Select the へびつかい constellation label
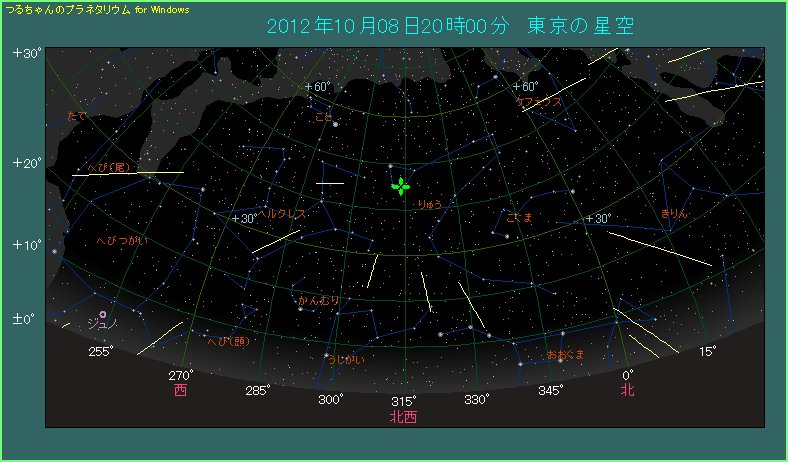 click(122, 241)
